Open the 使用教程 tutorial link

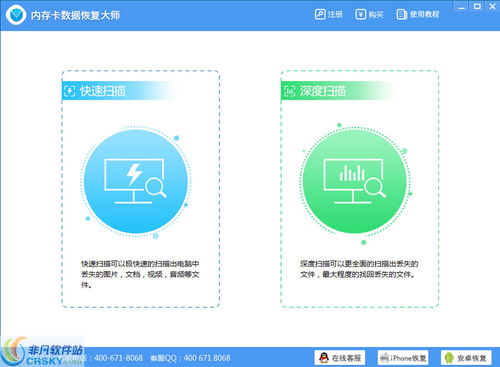point(418,14)
